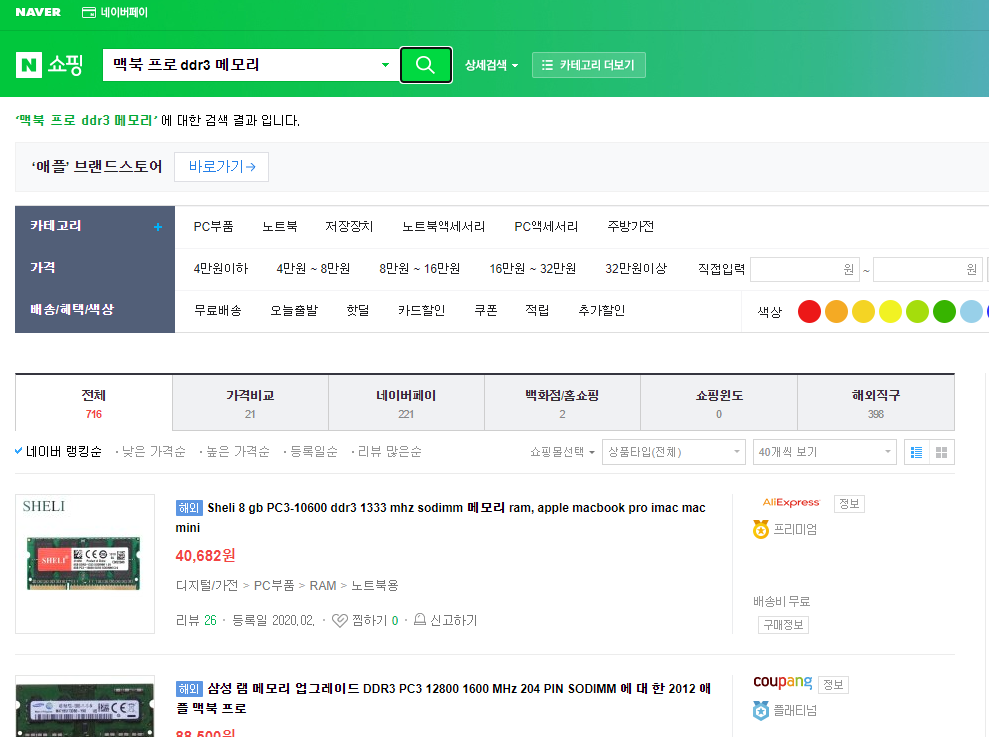The height and width of the screenshot is (737, 989).
Task: Open 쇼핑몰선택 dropdown
Action: pyautogui.click(x=562, y=452)
